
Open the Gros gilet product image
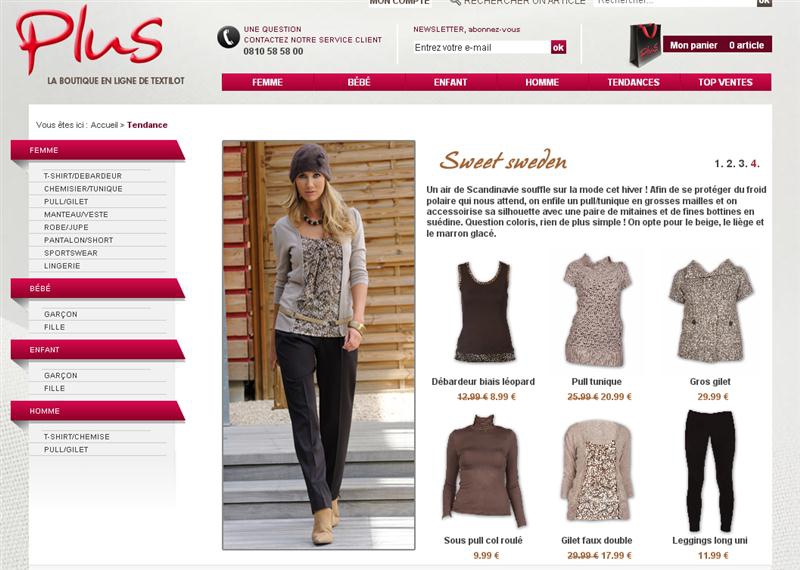[x=710, y=311]
